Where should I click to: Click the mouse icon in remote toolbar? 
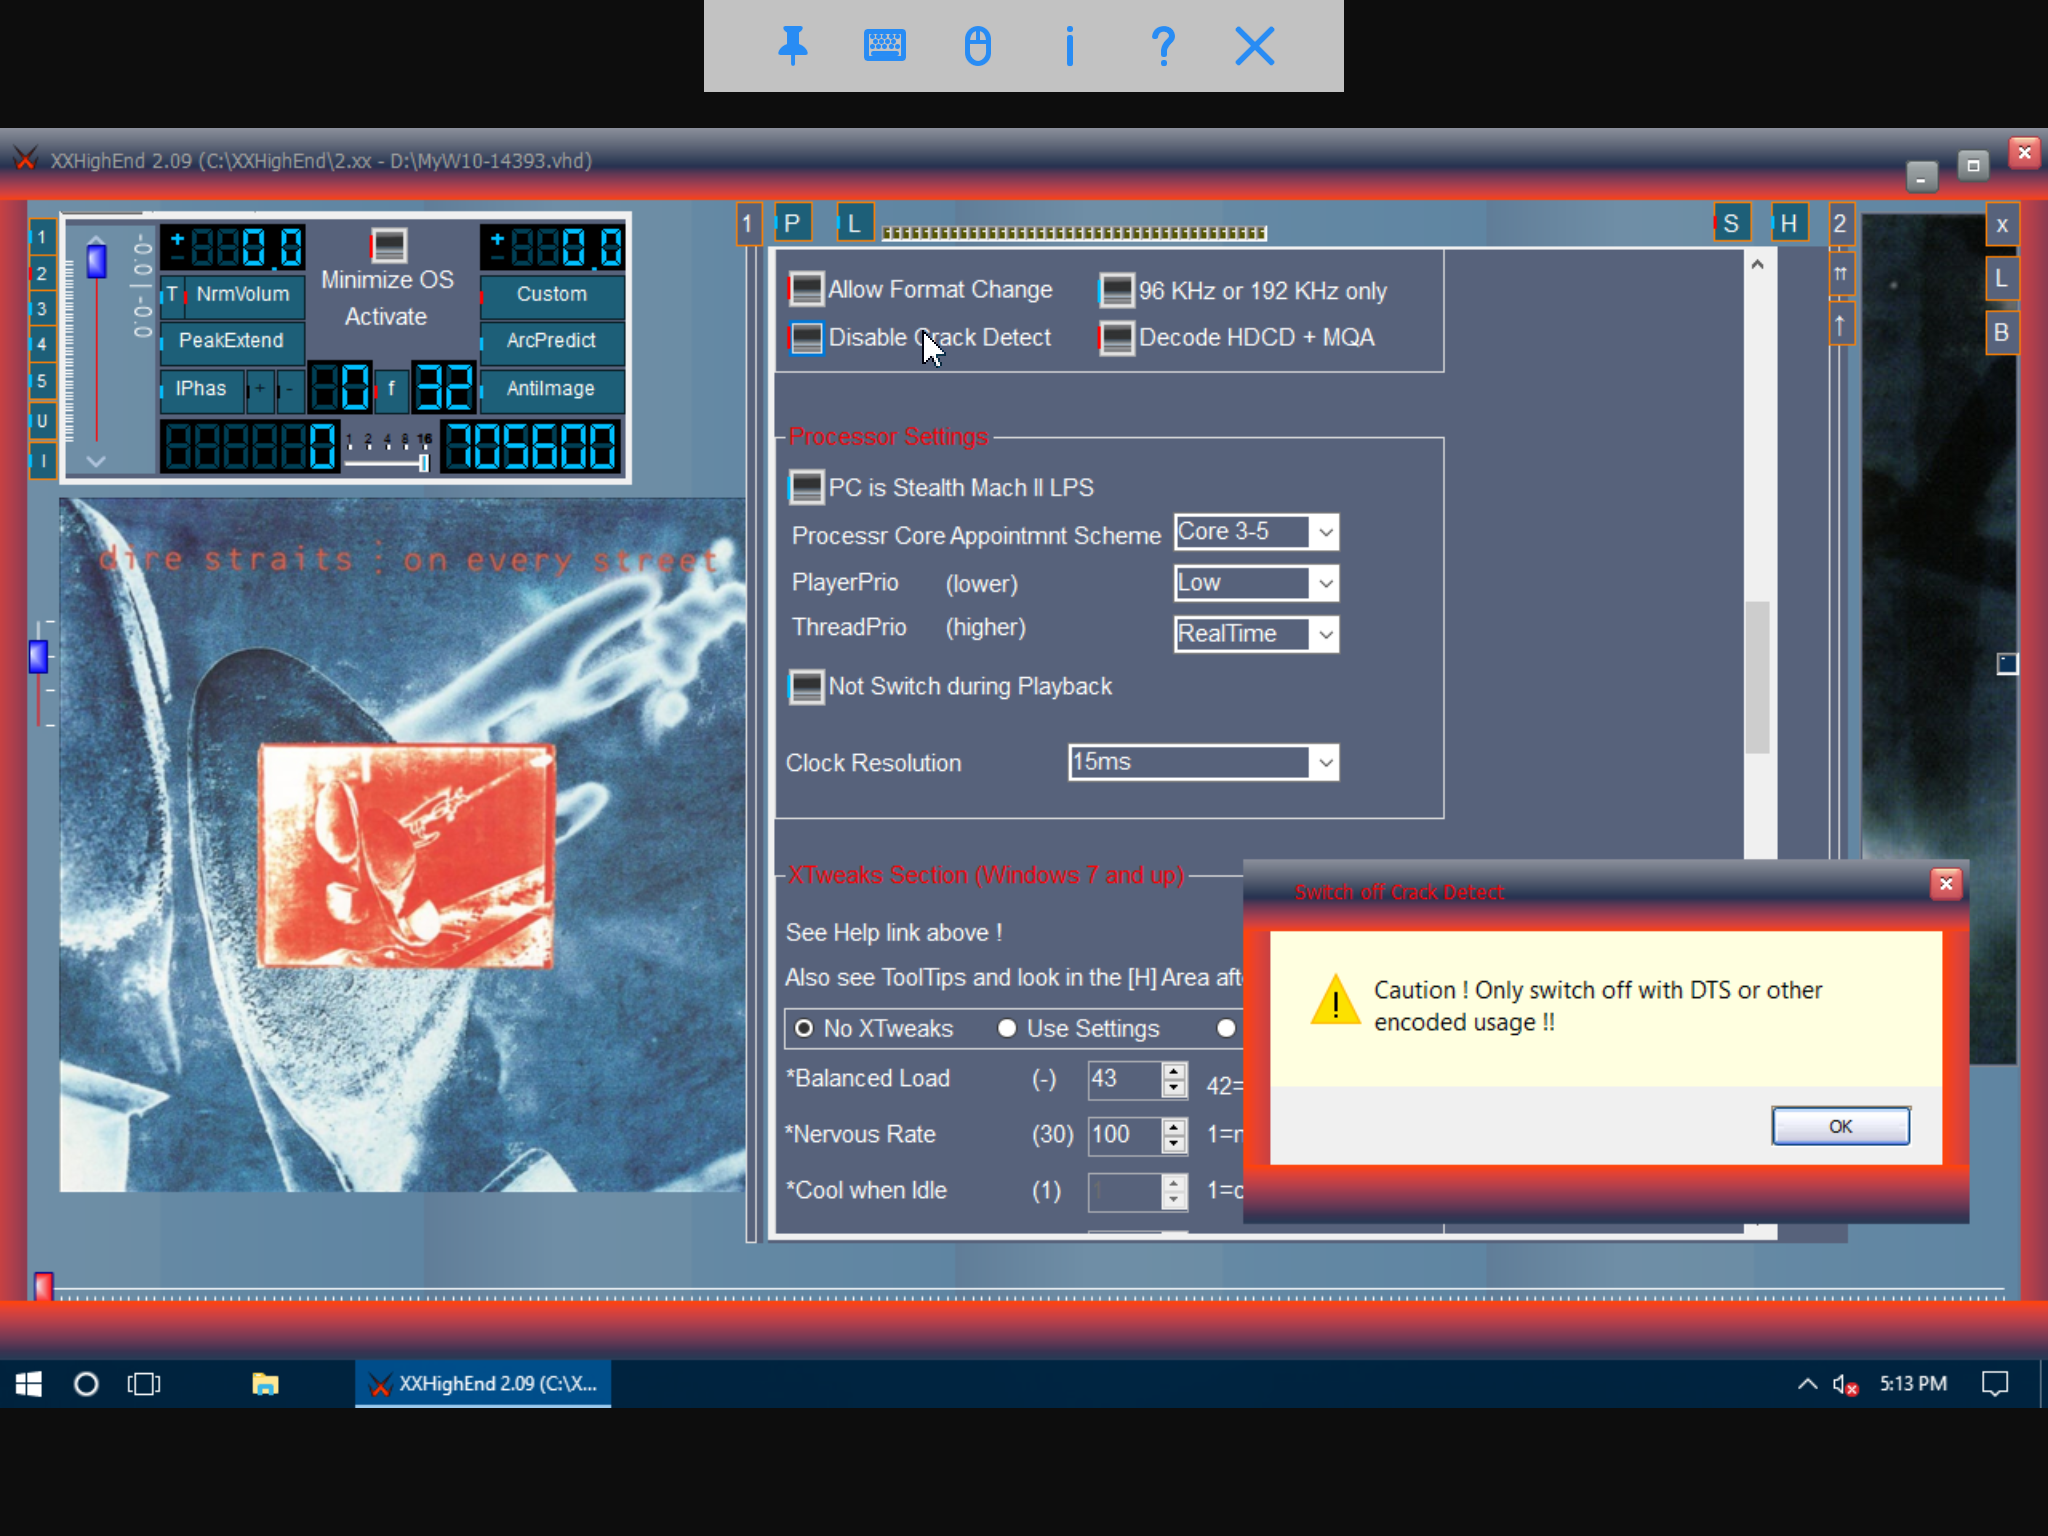(x=978, y=46)
